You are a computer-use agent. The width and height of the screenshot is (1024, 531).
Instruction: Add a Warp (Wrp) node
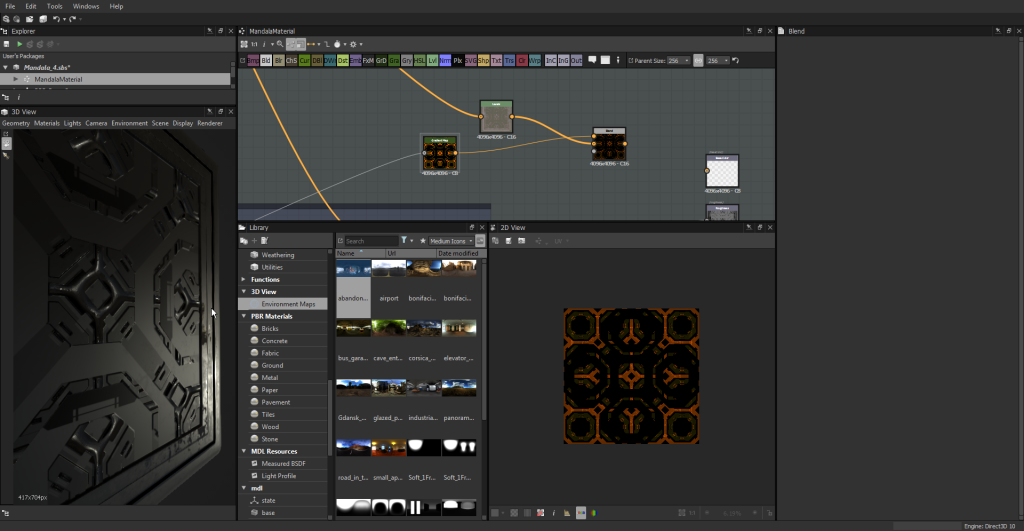point(534,61)
